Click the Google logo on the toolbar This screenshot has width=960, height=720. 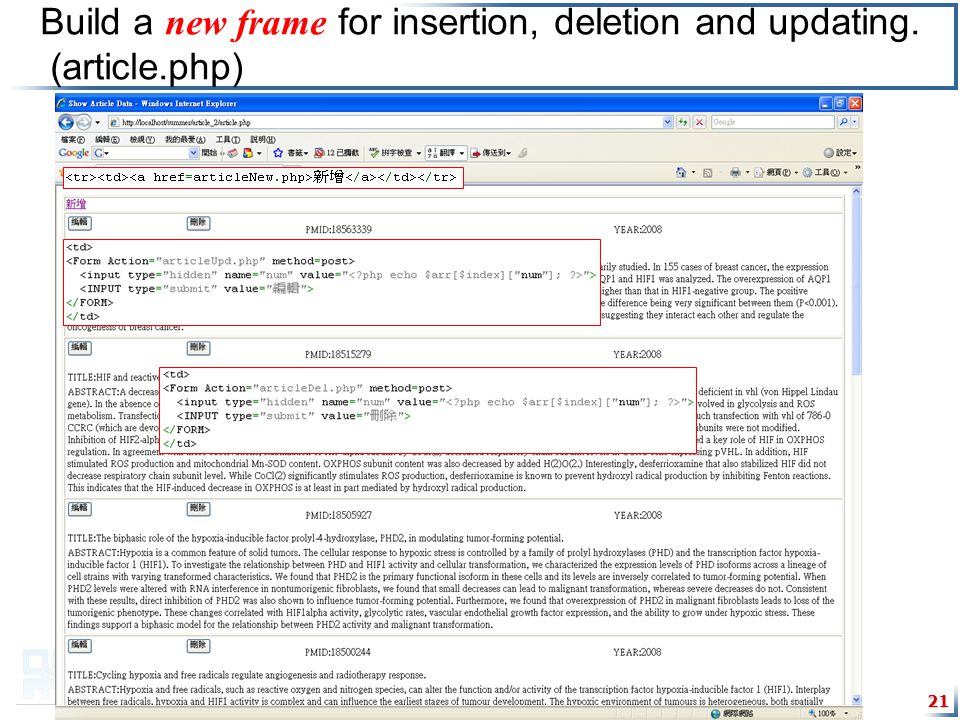74,153
